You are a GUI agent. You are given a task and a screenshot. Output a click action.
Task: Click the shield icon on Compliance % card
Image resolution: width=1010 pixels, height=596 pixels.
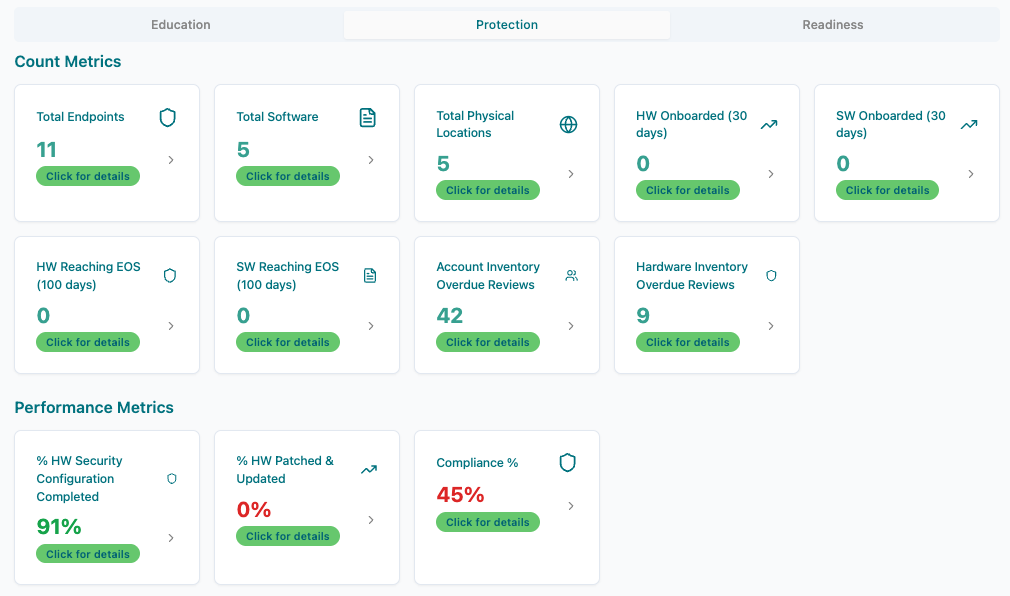coord(567,463)
